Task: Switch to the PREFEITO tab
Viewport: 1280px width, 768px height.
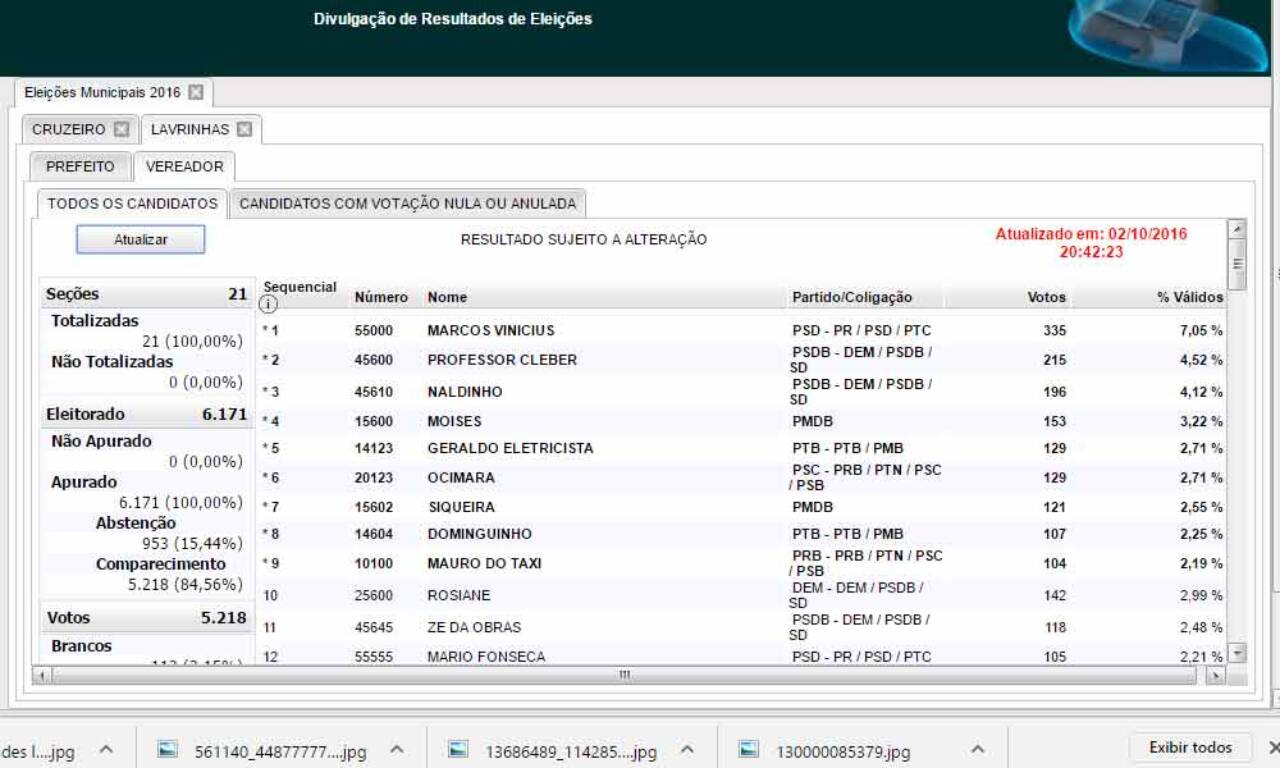Action: pos(80,167)
